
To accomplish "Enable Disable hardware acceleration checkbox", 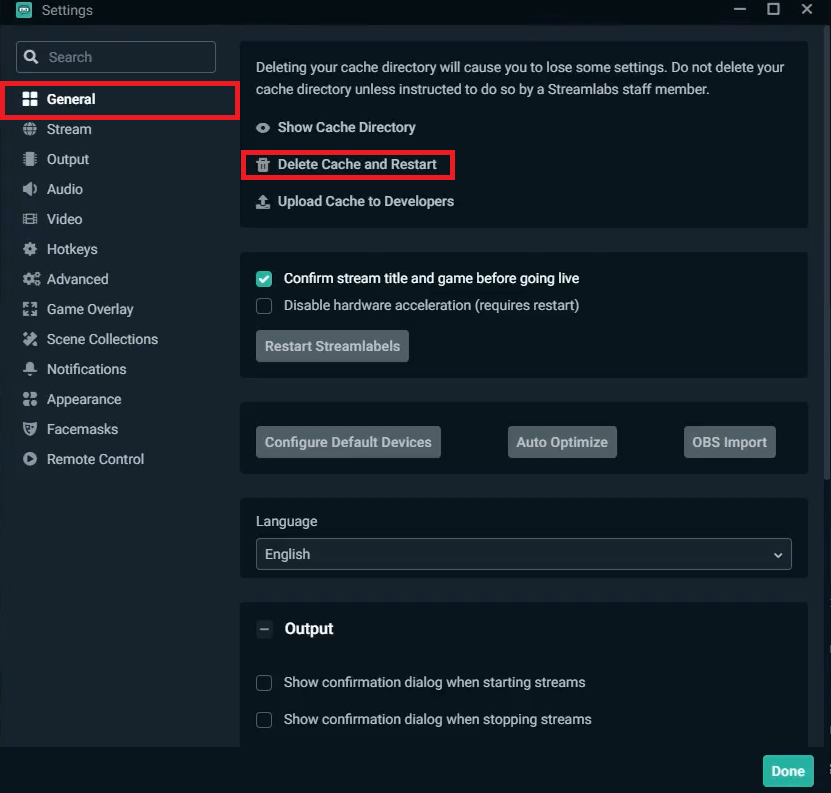I will [x=264, y=306].
